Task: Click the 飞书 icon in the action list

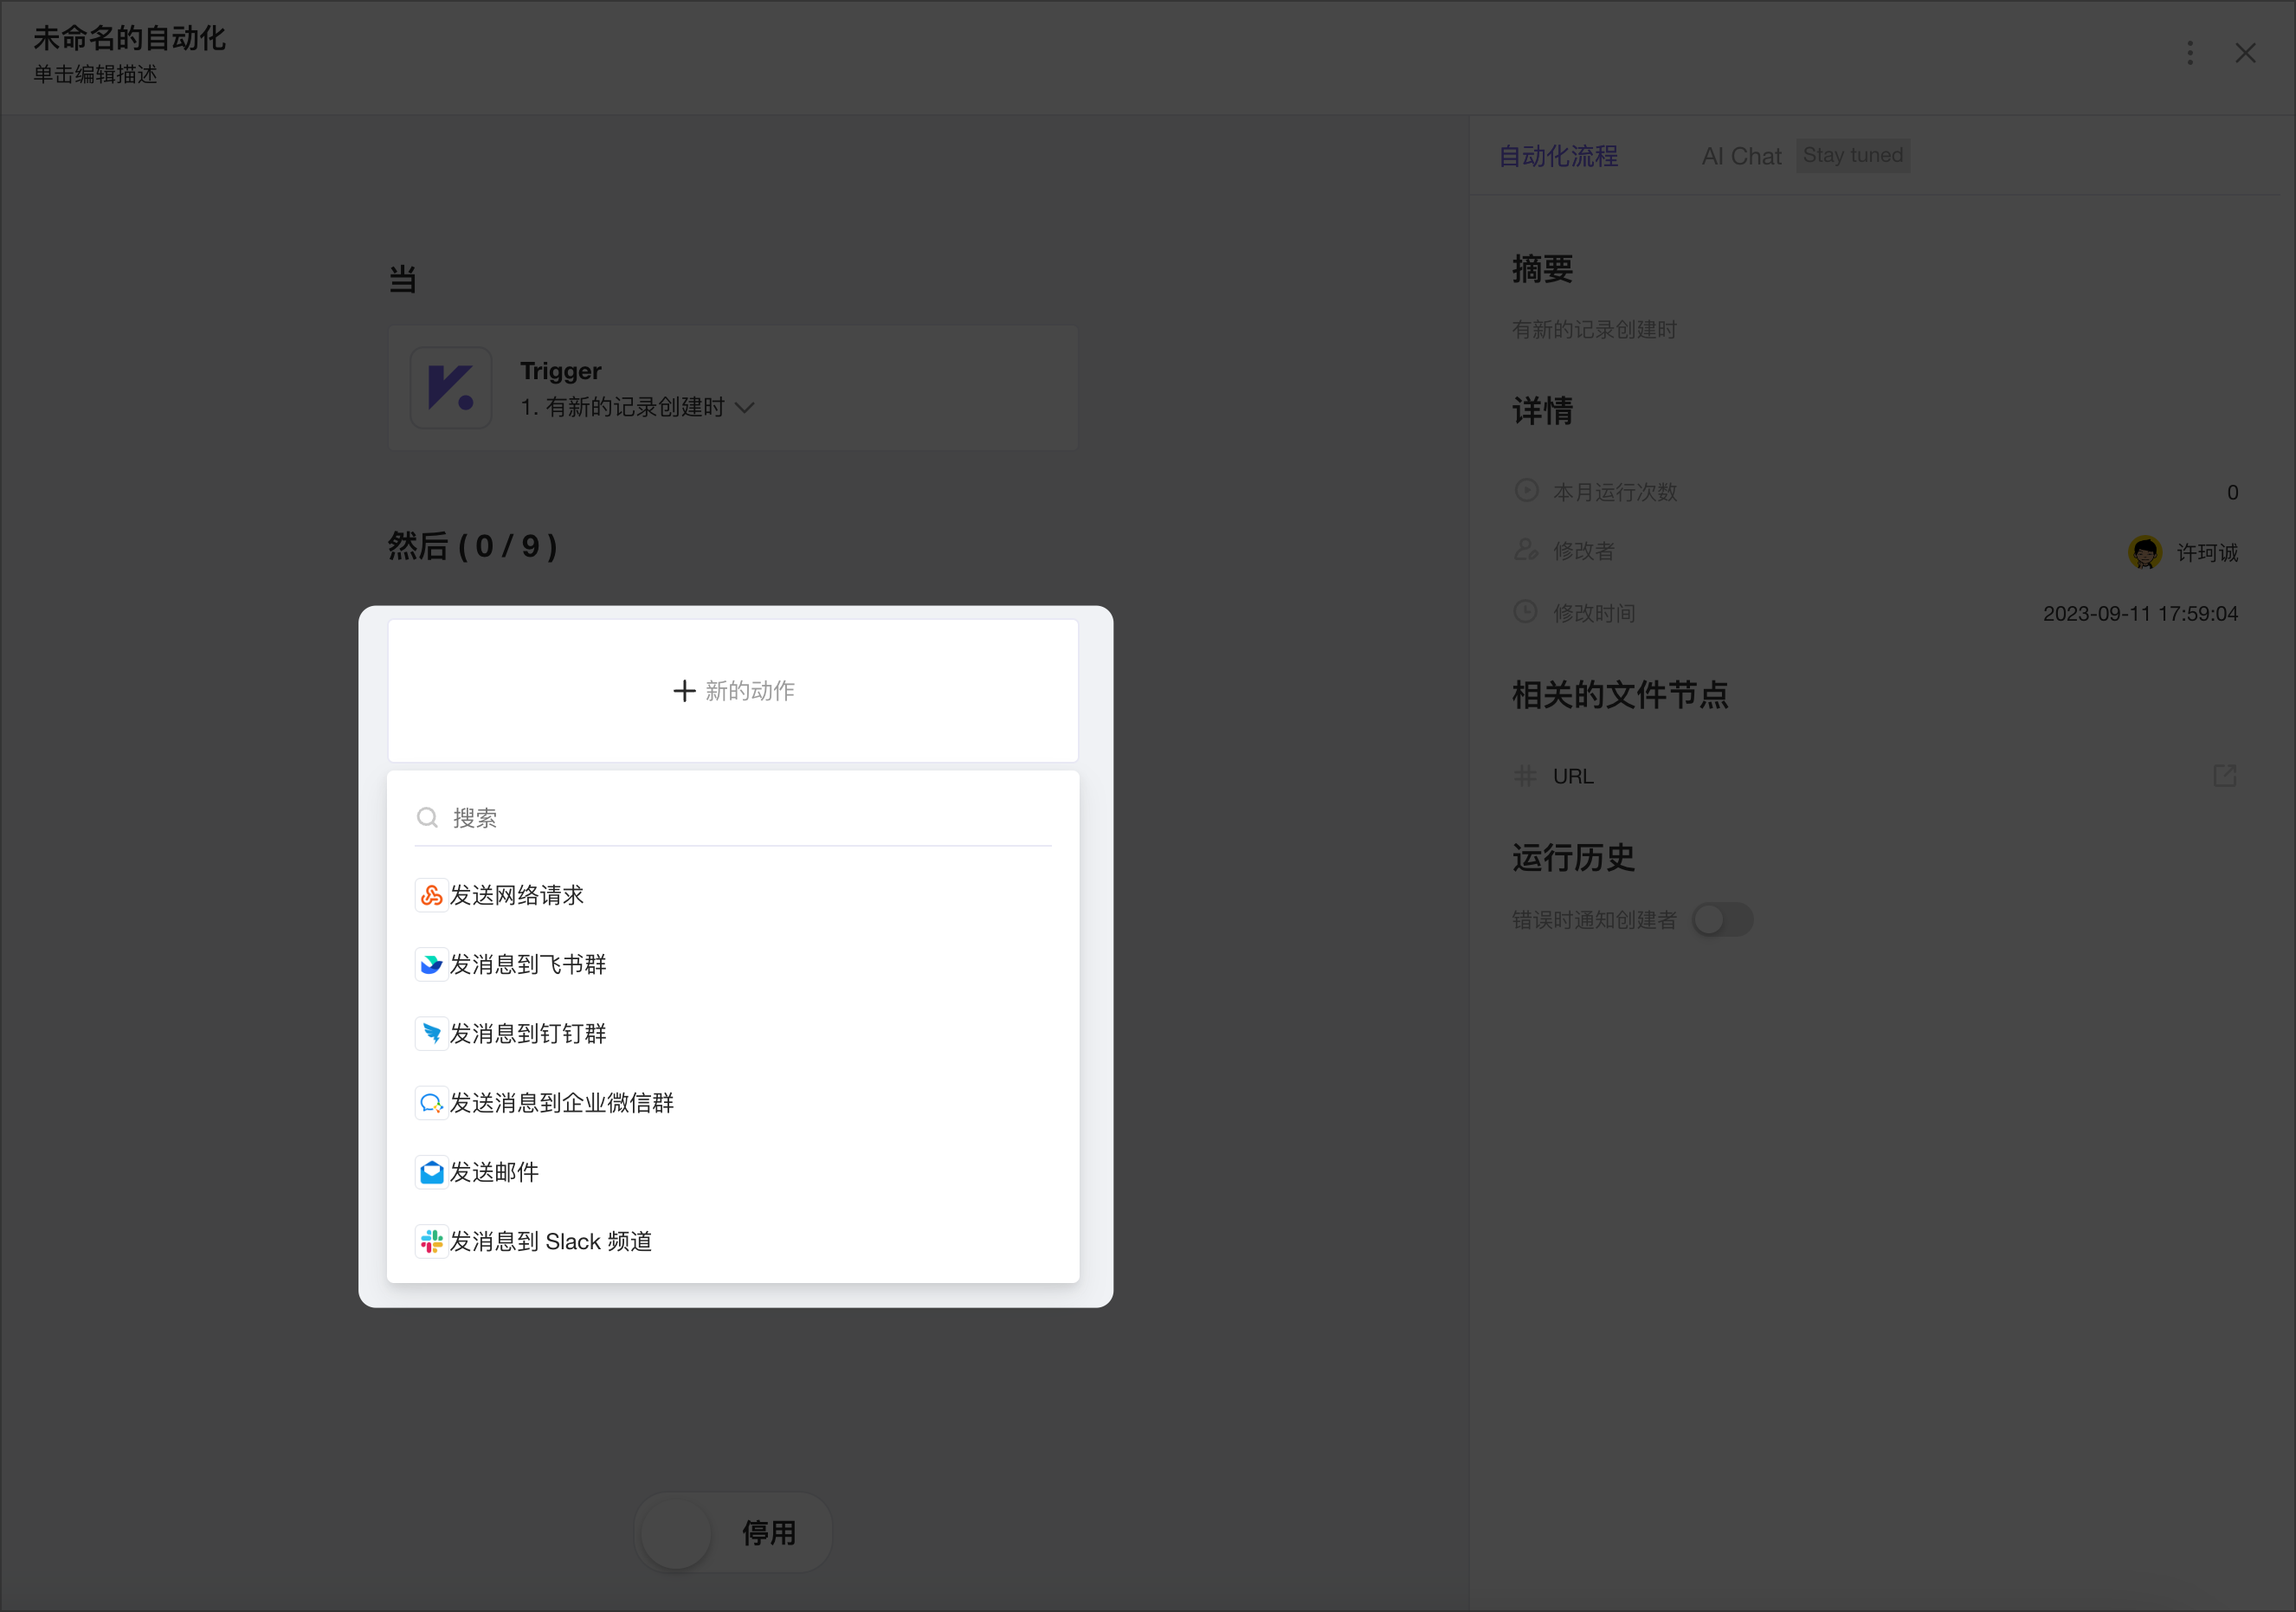Action: click(x=431, y=963)
